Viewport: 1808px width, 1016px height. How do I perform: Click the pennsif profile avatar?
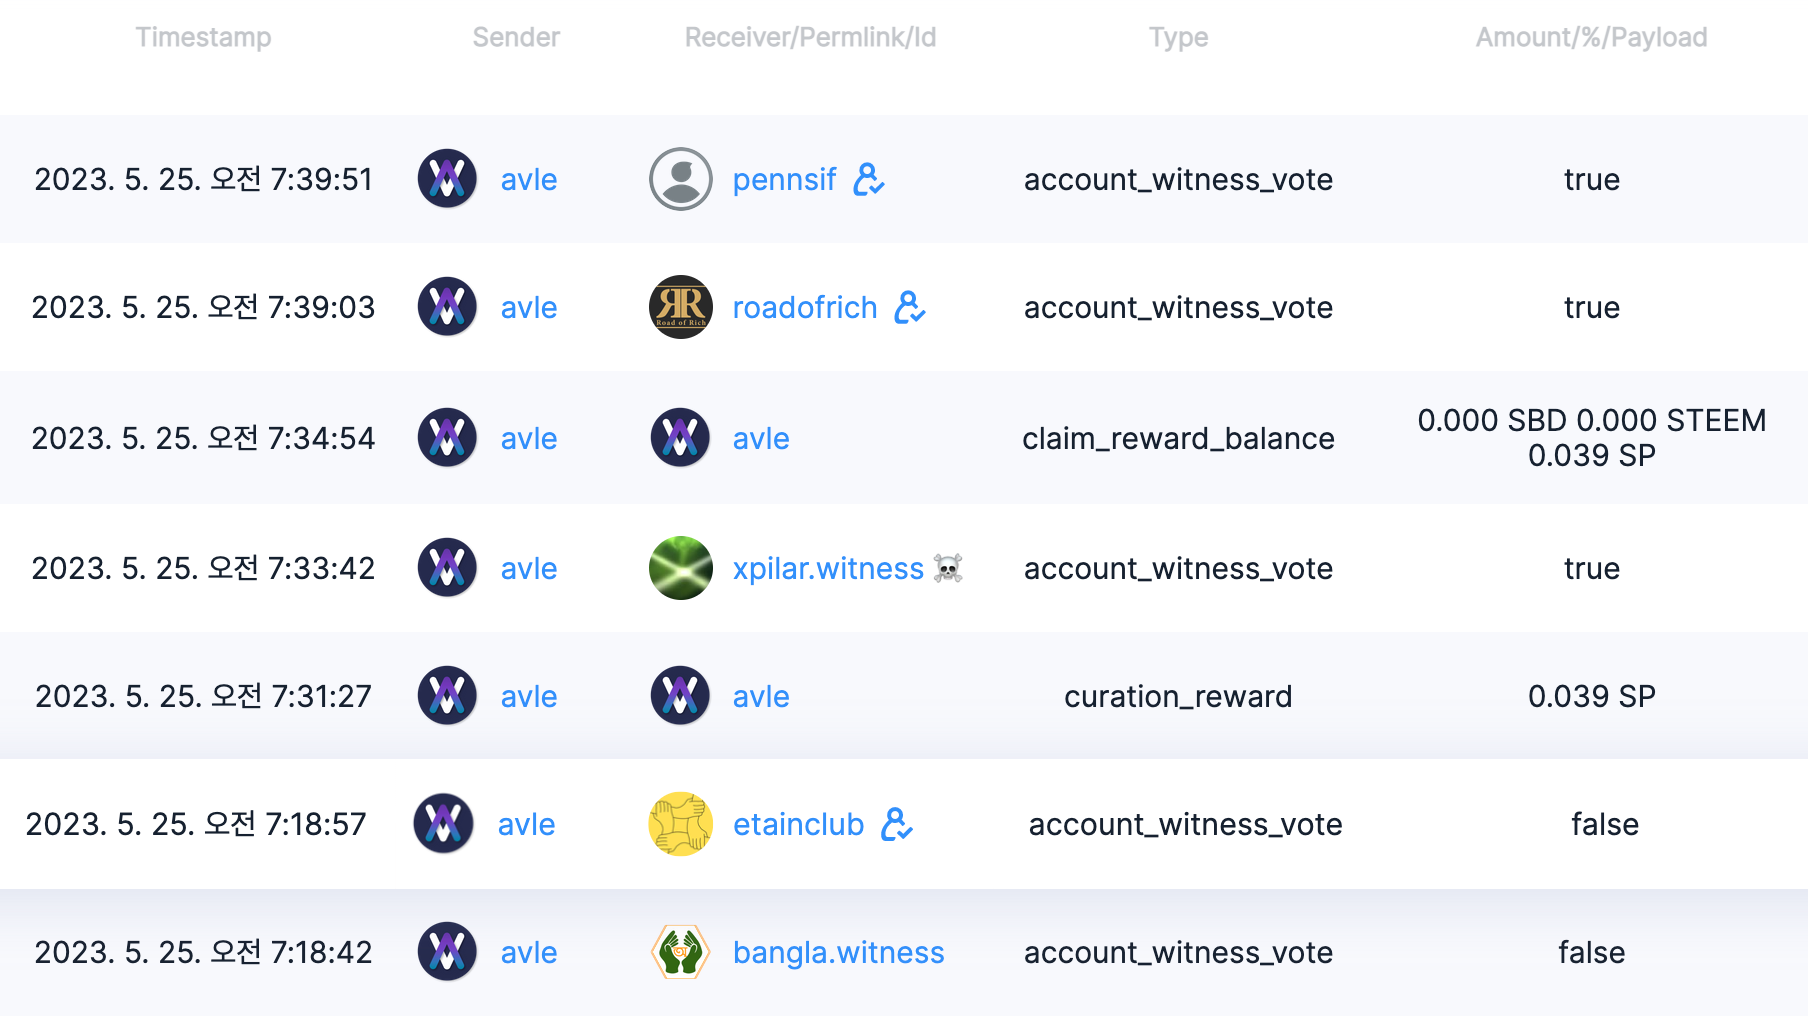(681, 180)
